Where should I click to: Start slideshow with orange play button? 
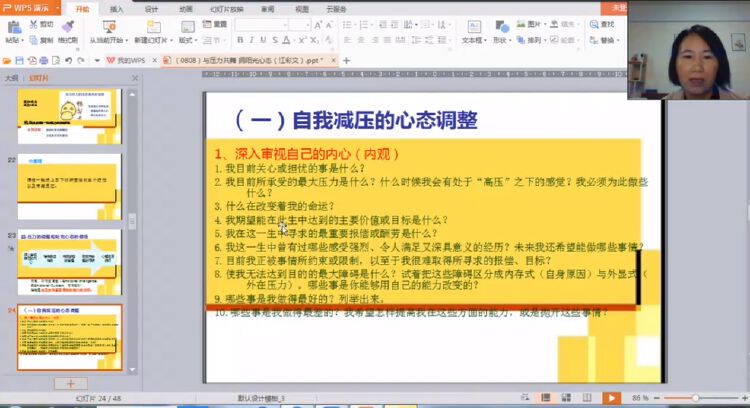(611, 398)
